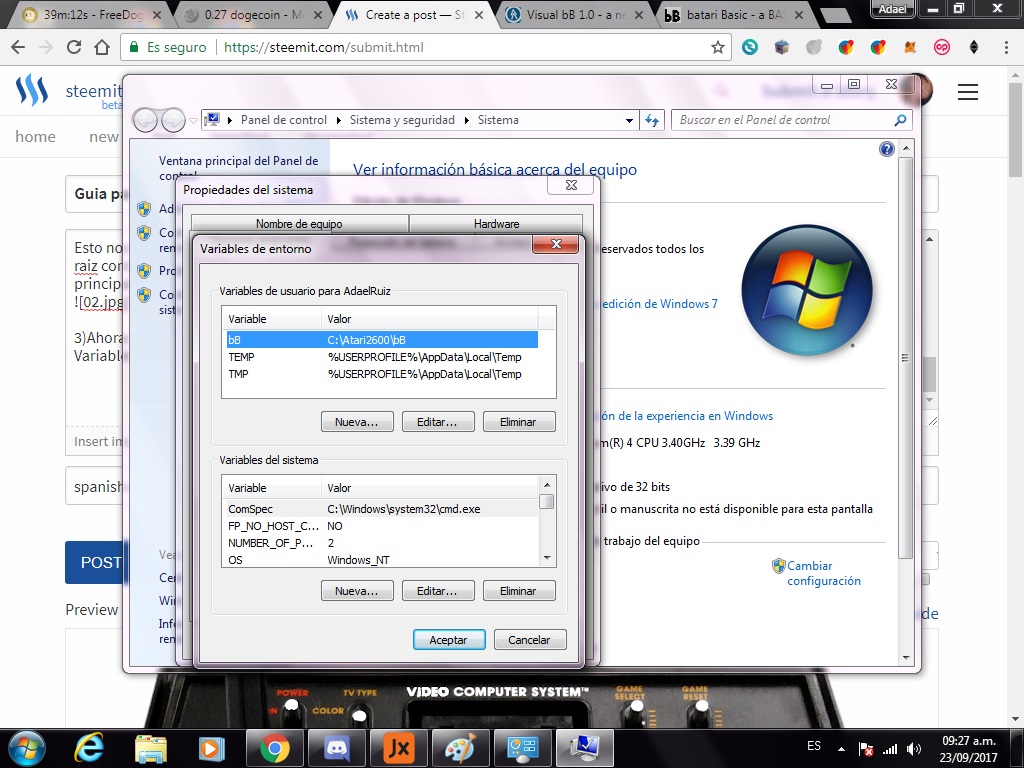Click the Action Center flag tray icon
This screenshot has height=768, width=1024.
[866, 749]
